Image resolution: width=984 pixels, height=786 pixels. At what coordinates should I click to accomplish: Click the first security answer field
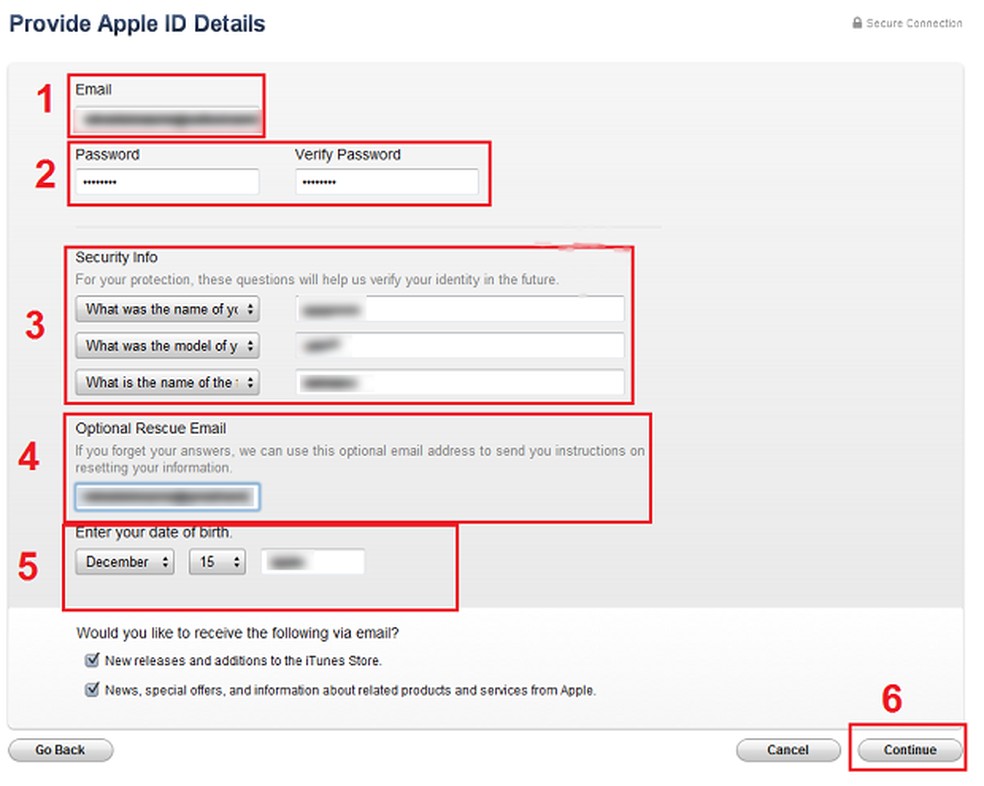[460, 309]
